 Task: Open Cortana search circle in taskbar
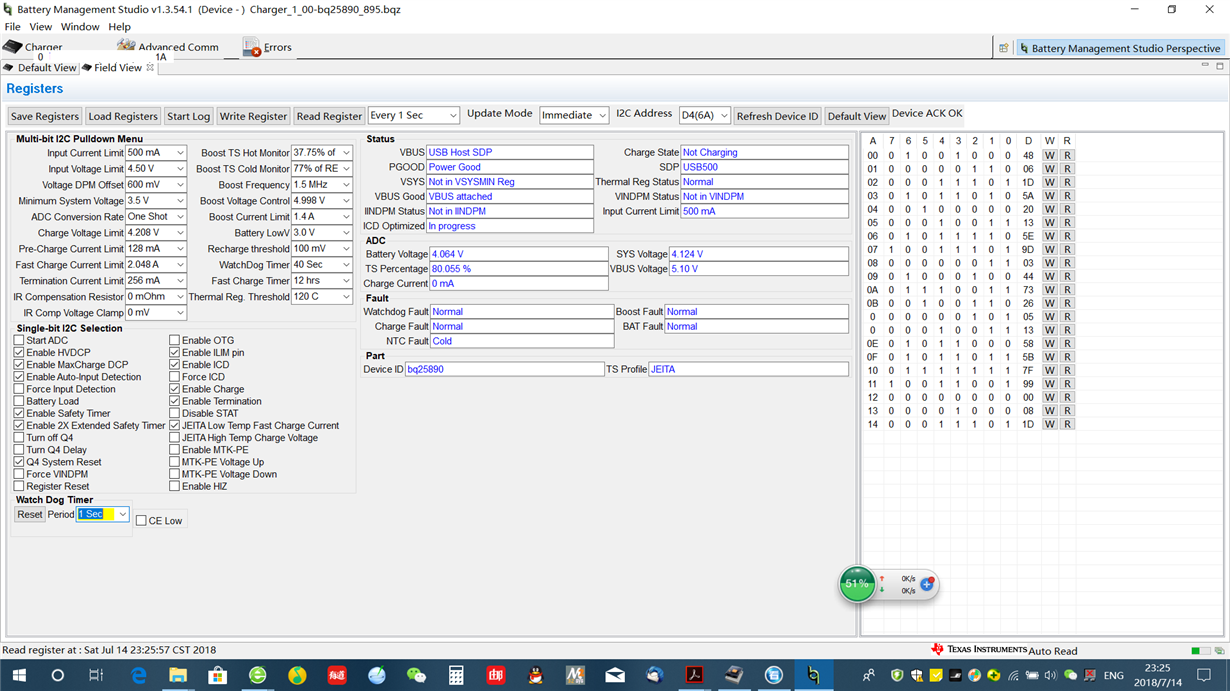click(x=57, y=676)
